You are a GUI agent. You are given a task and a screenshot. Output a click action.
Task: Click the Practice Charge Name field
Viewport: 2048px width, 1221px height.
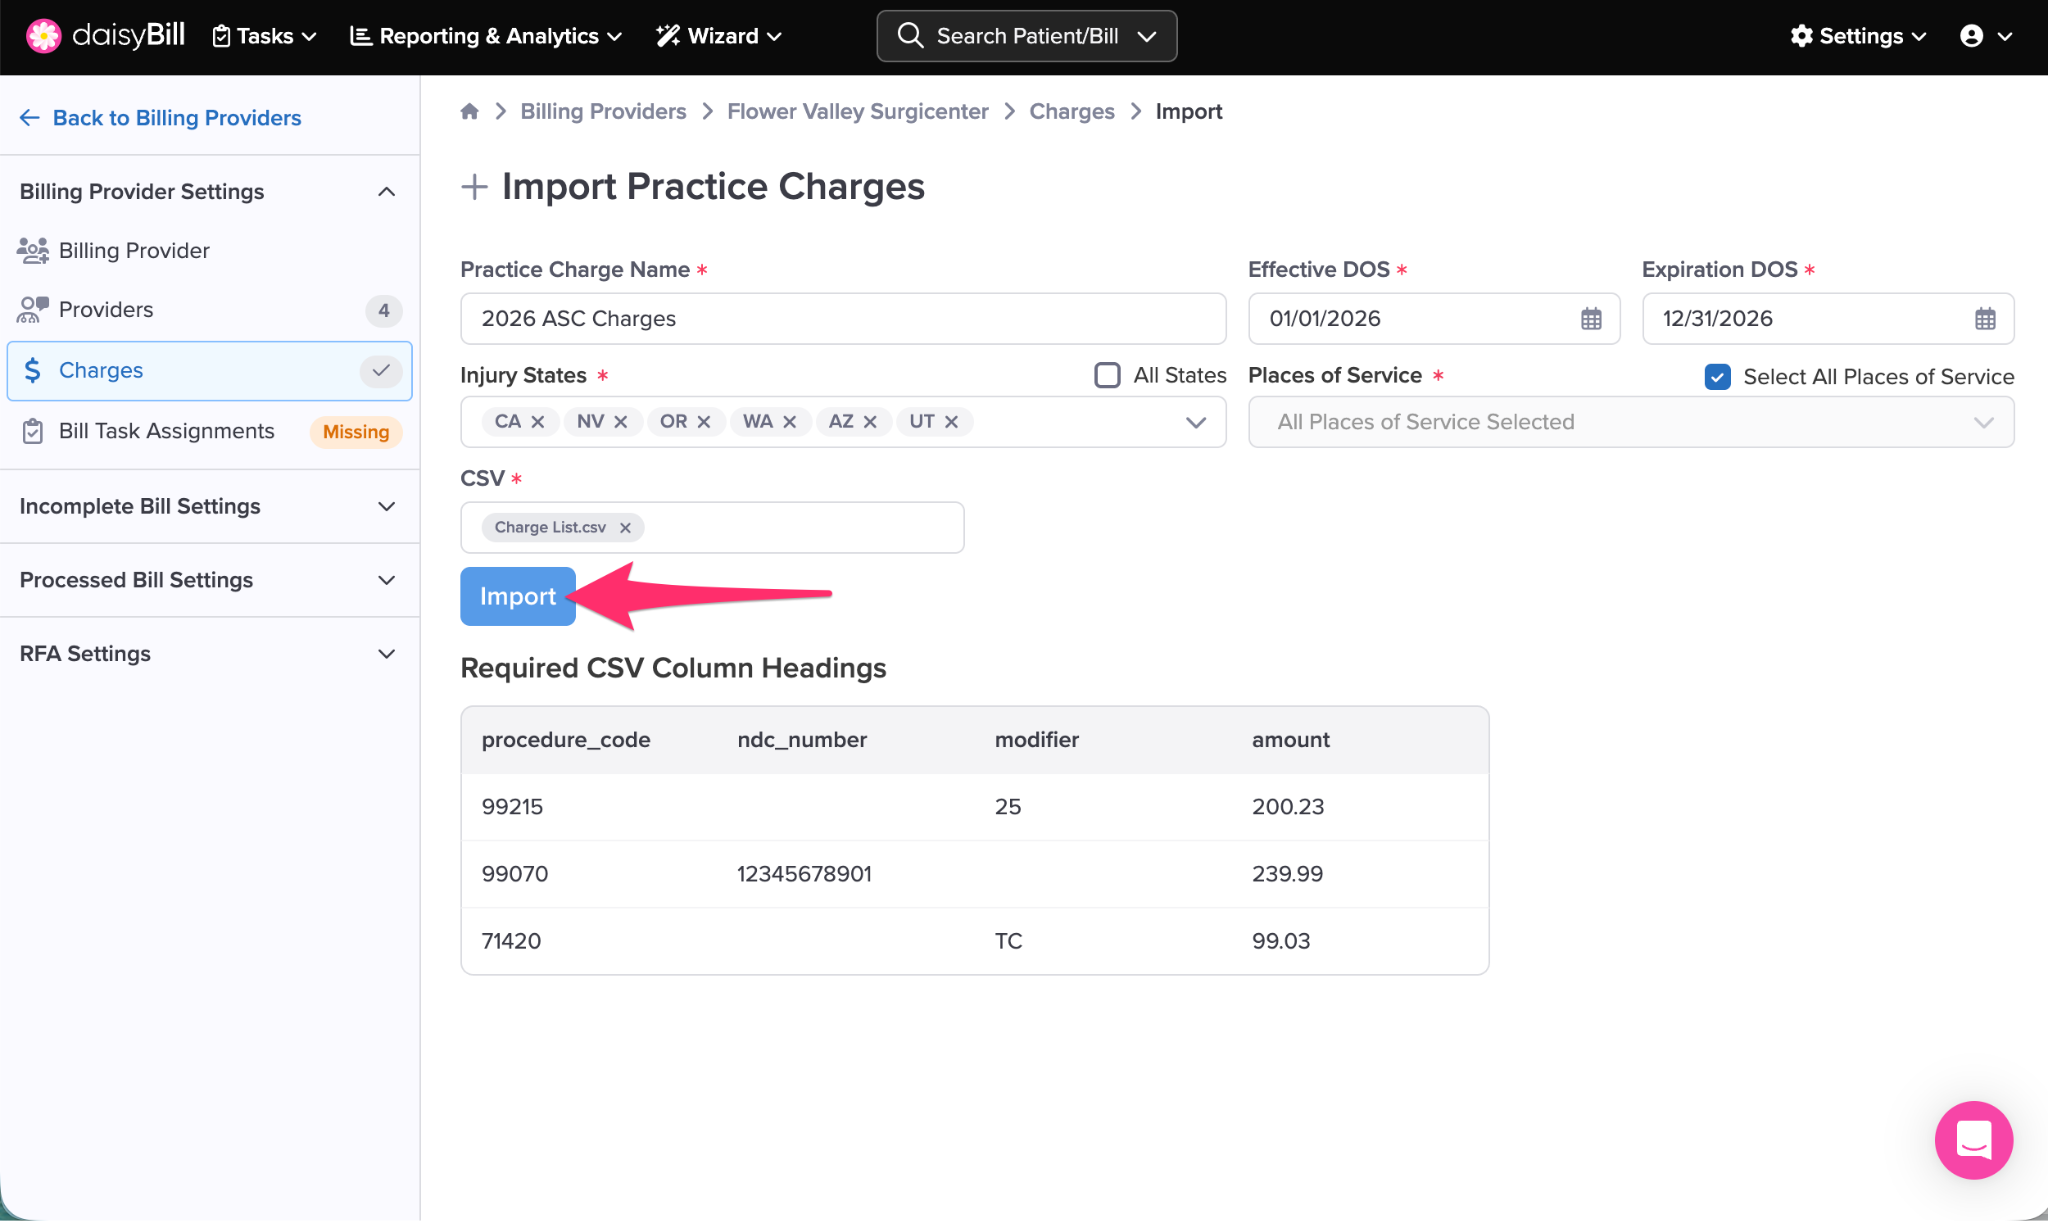[842, 319]
